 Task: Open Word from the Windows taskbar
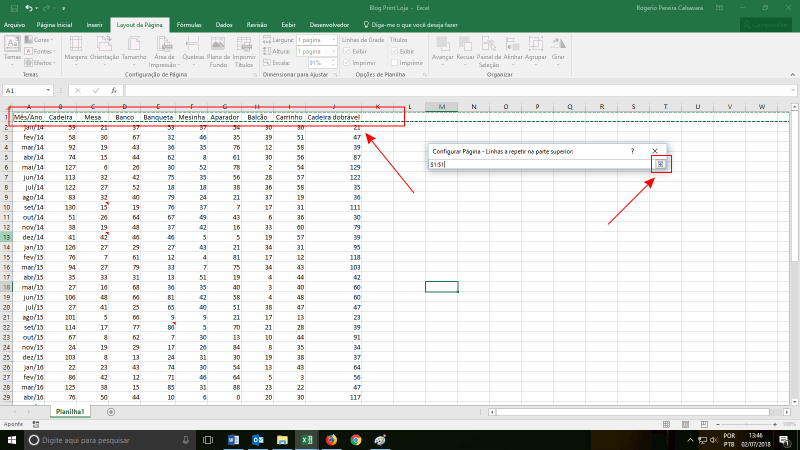coord(234,439)
